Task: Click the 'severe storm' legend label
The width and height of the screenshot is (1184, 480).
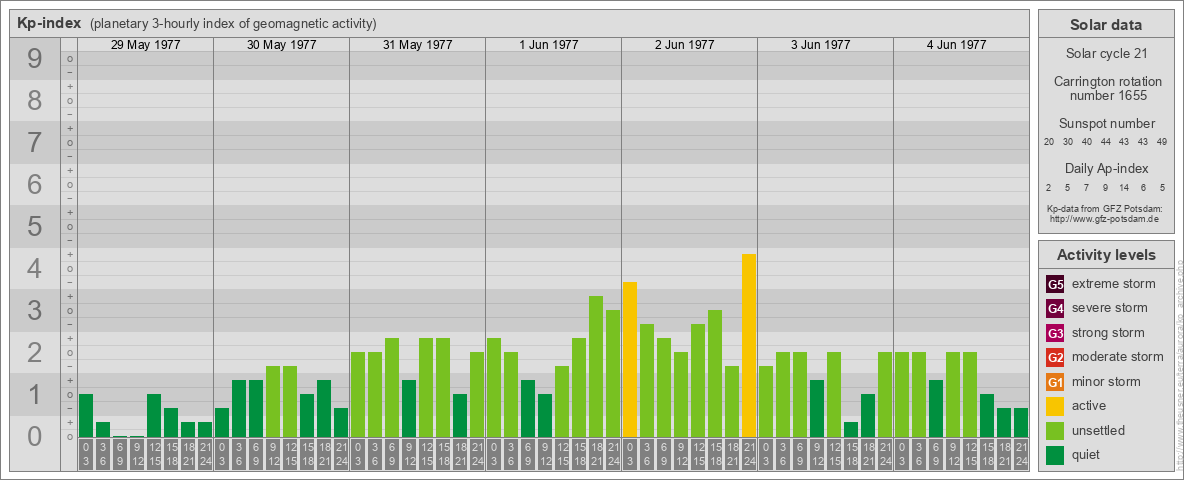Action: (x=1110, y=308)
